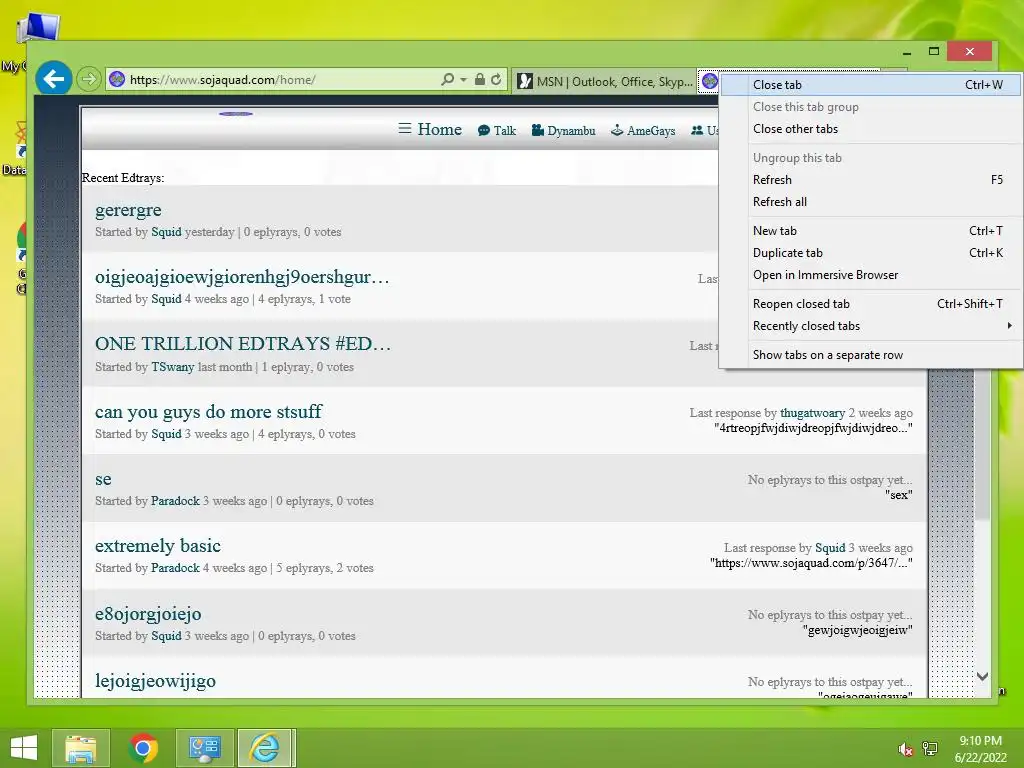Open the 'extremely basic' thread
The width and height of the screenshot is (1024, 768).
pyautogui.click(x=158, y=546)
